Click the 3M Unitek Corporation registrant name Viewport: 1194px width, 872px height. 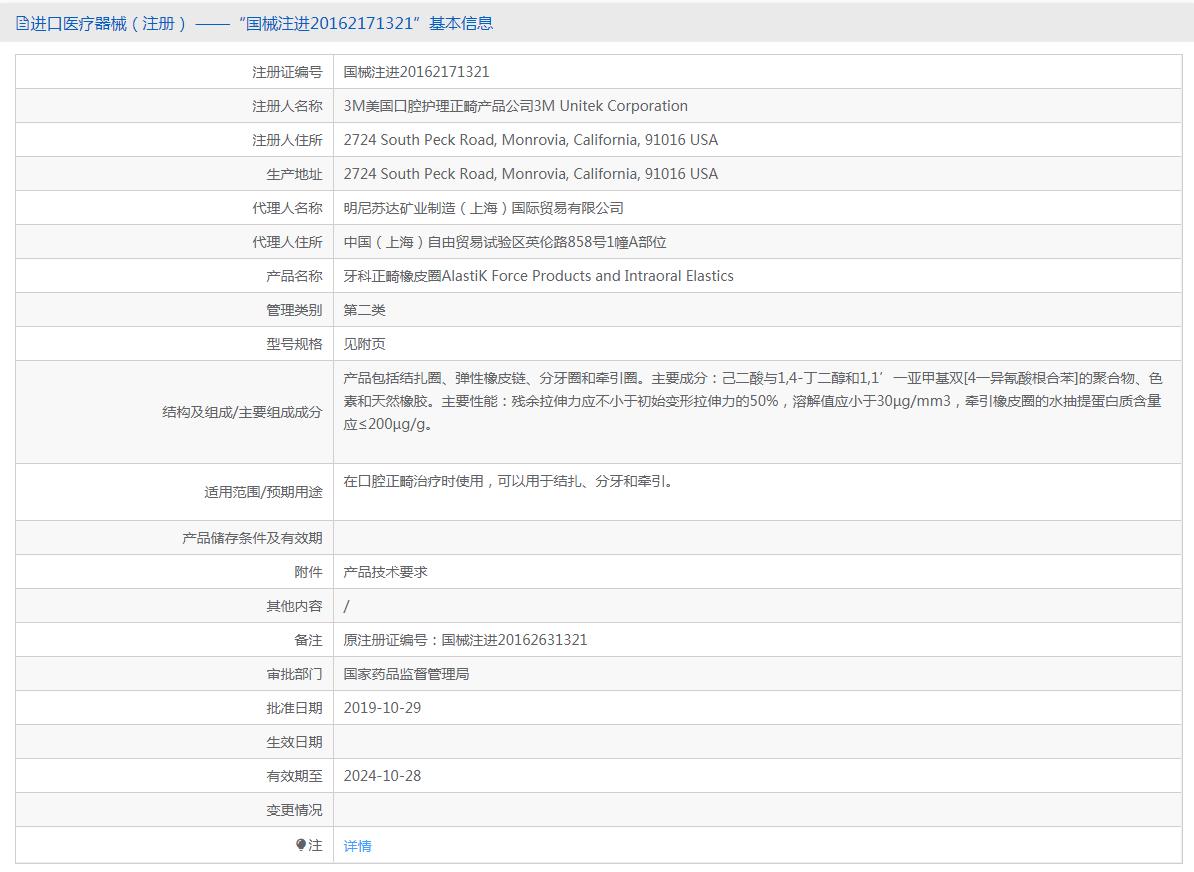[x=516, y=106]
